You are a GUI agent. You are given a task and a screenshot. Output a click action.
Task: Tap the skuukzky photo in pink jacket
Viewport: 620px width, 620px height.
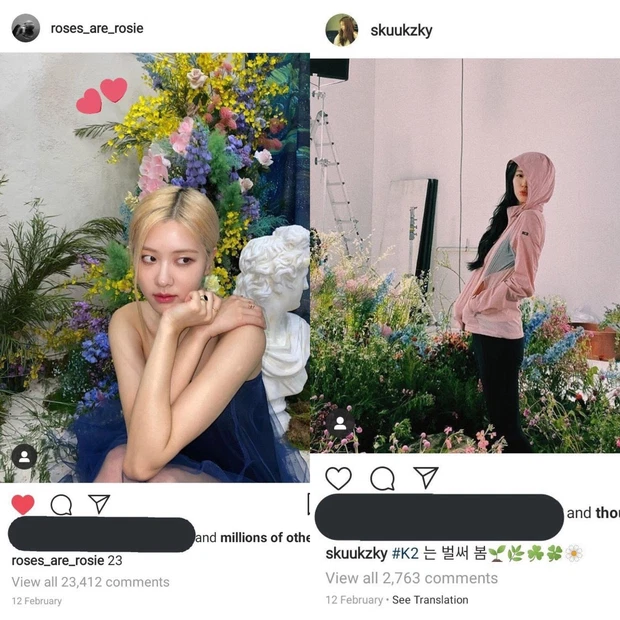pyautogui.click(x=465, y=255)
